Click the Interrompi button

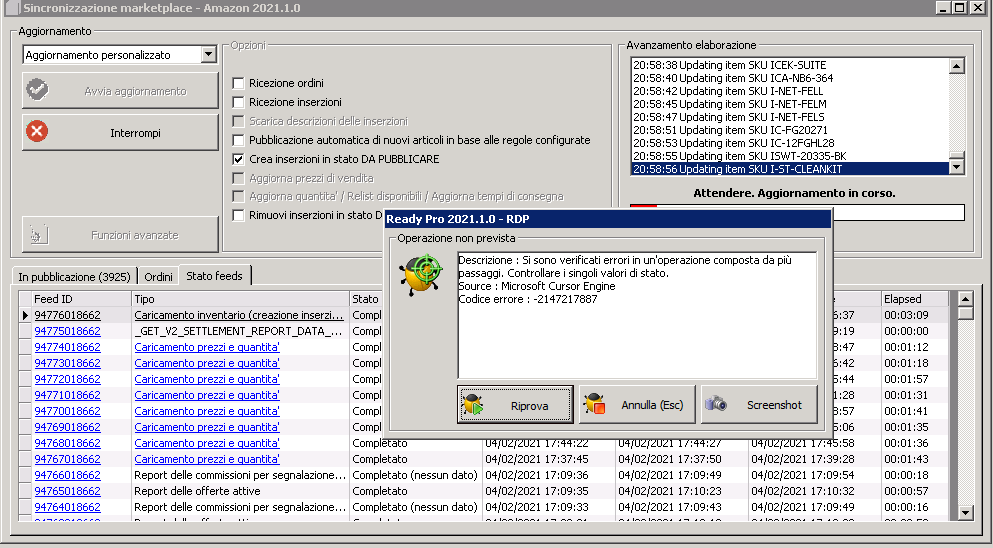tap(120, 132)
